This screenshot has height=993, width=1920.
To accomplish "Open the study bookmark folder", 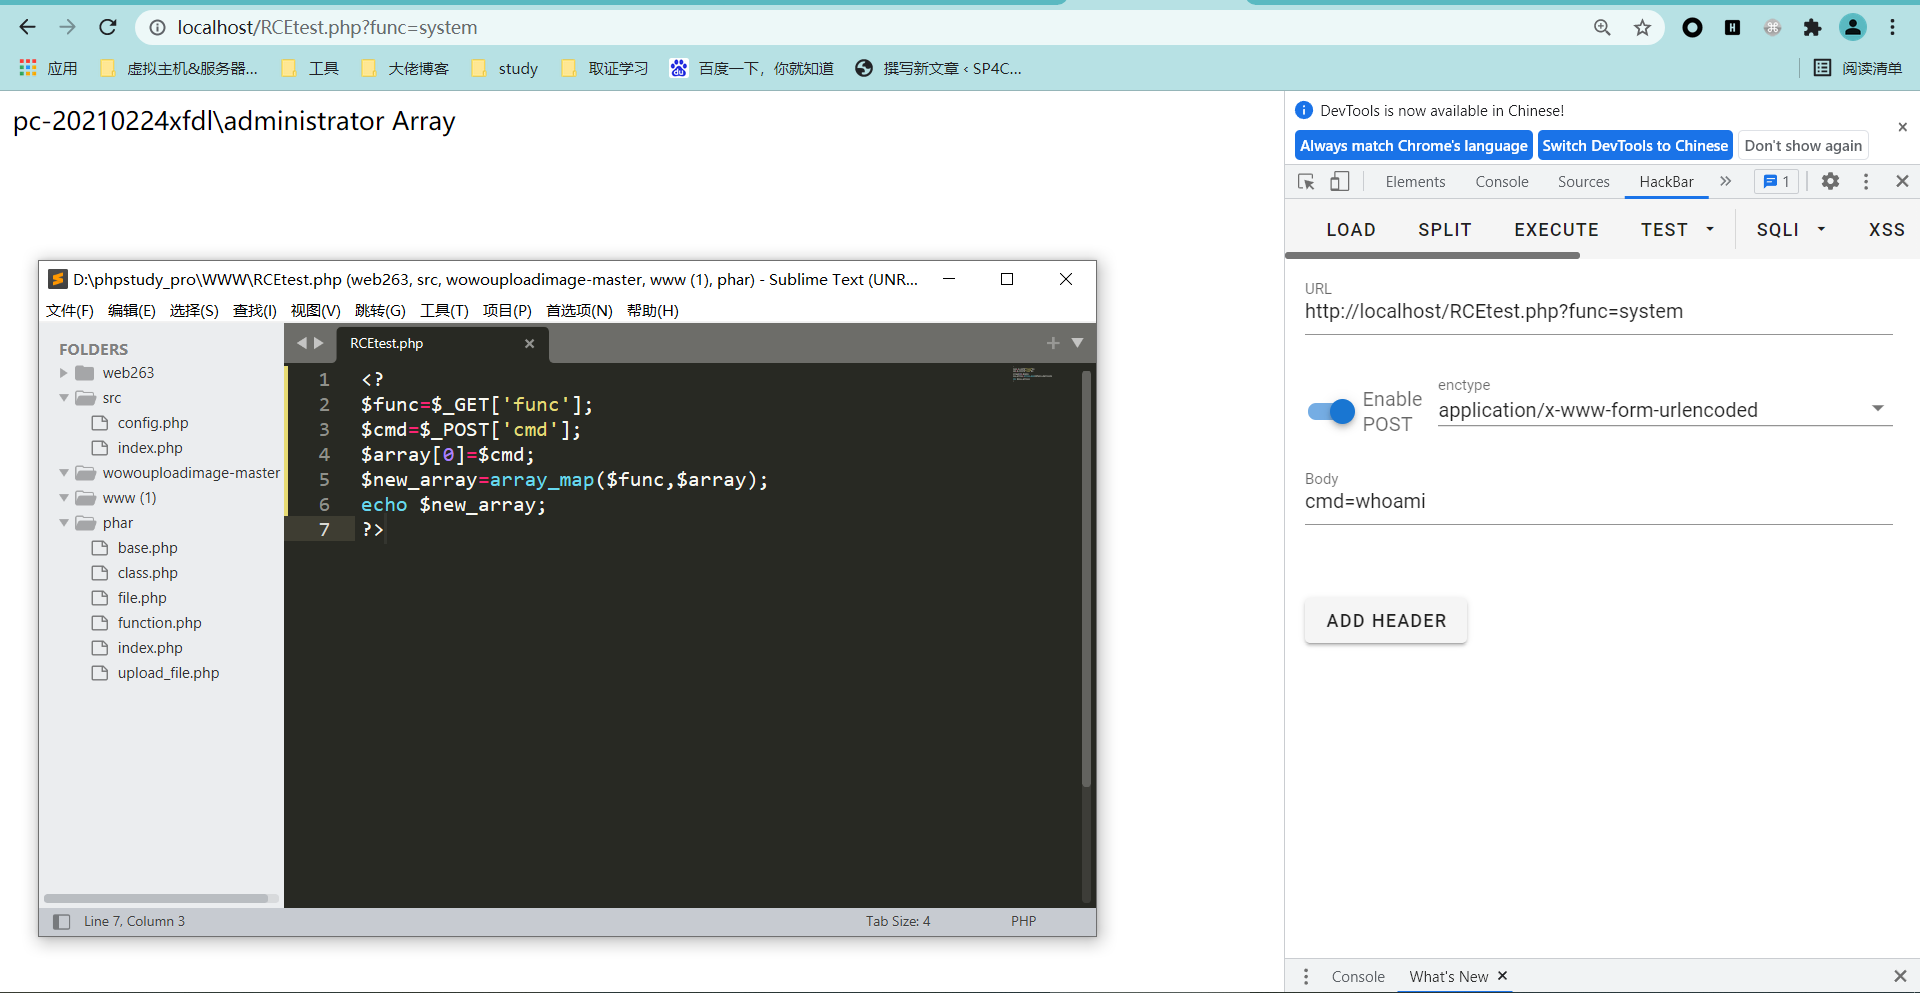I will pos(505,68).
